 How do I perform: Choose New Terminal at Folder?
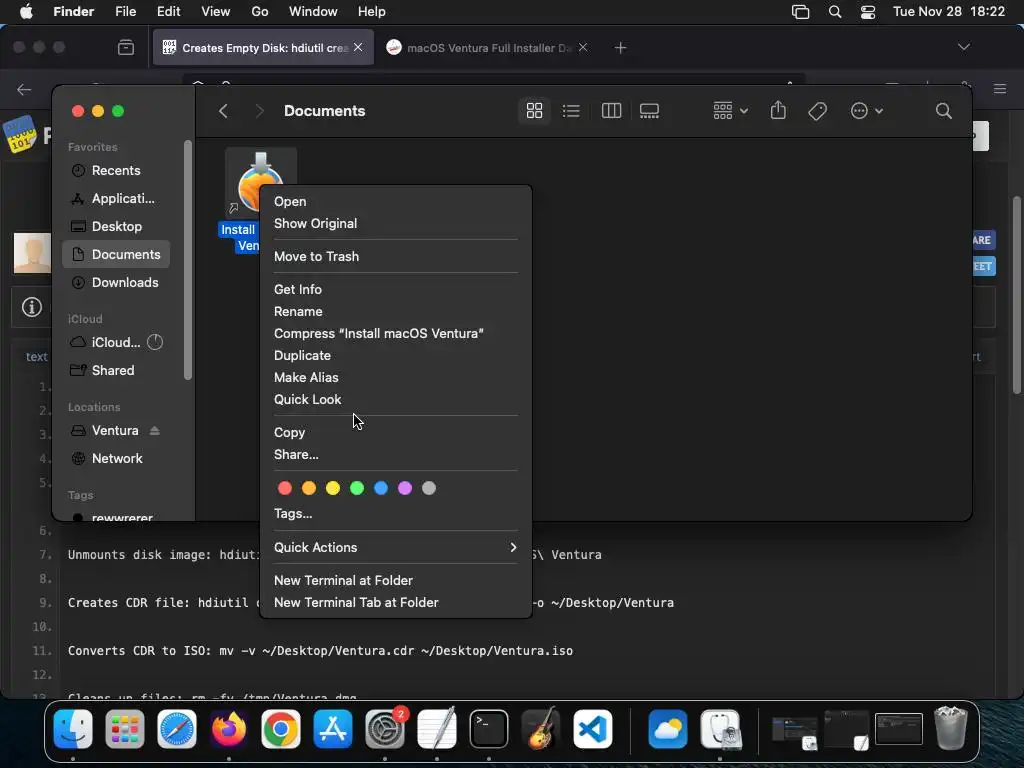coord(396,581)
